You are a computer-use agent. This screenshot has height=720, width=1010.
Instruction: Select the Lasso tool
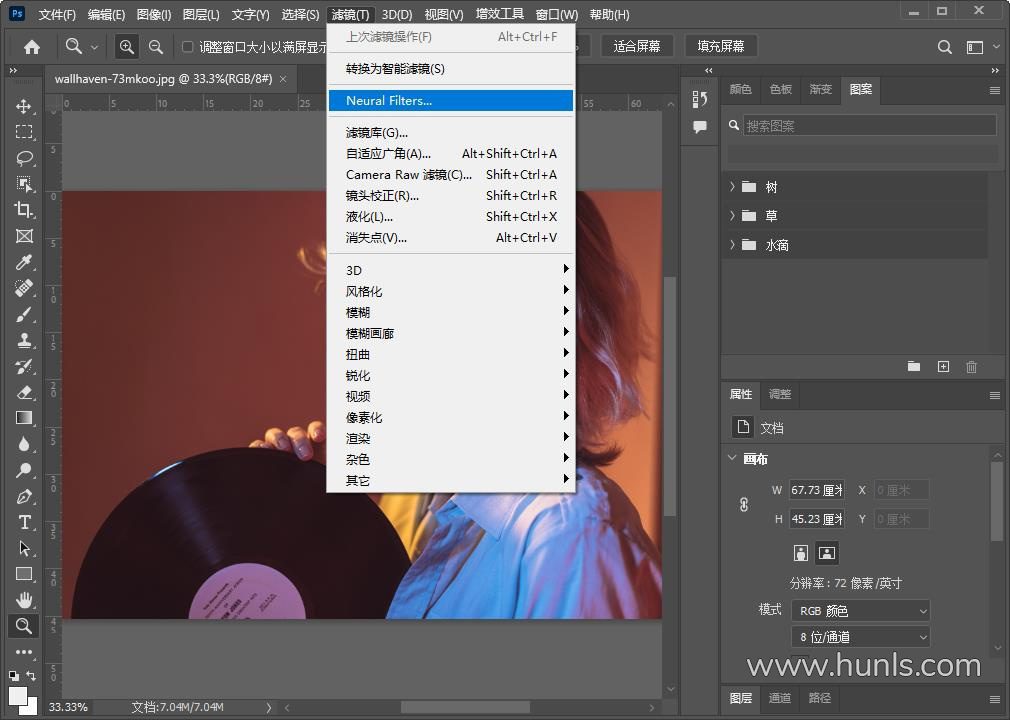pos(24,158)
